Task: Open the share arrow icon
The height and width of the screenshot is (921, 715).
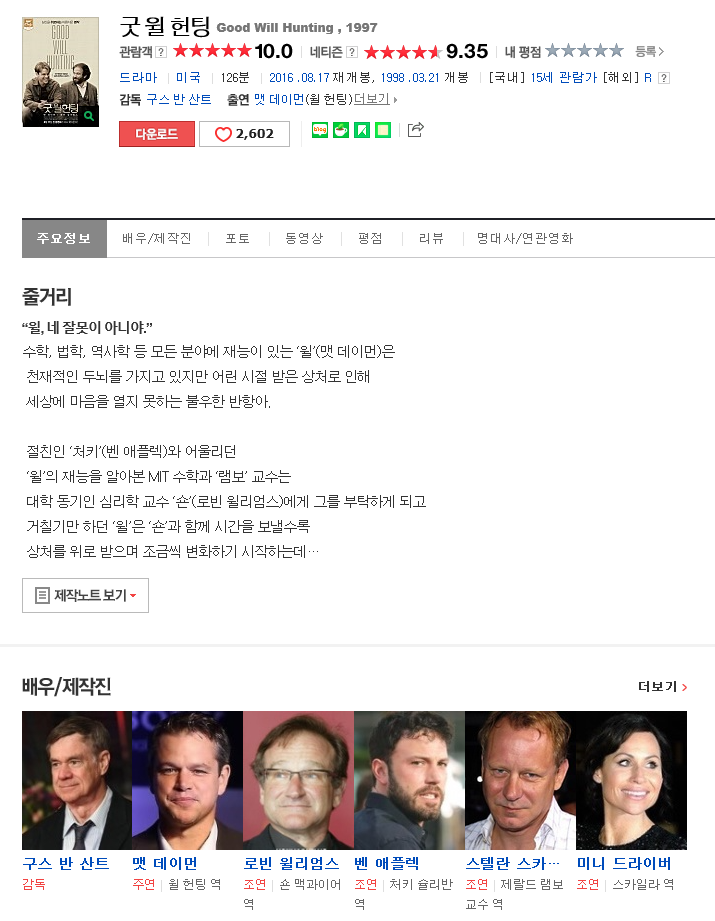Action: coord(415,129)
